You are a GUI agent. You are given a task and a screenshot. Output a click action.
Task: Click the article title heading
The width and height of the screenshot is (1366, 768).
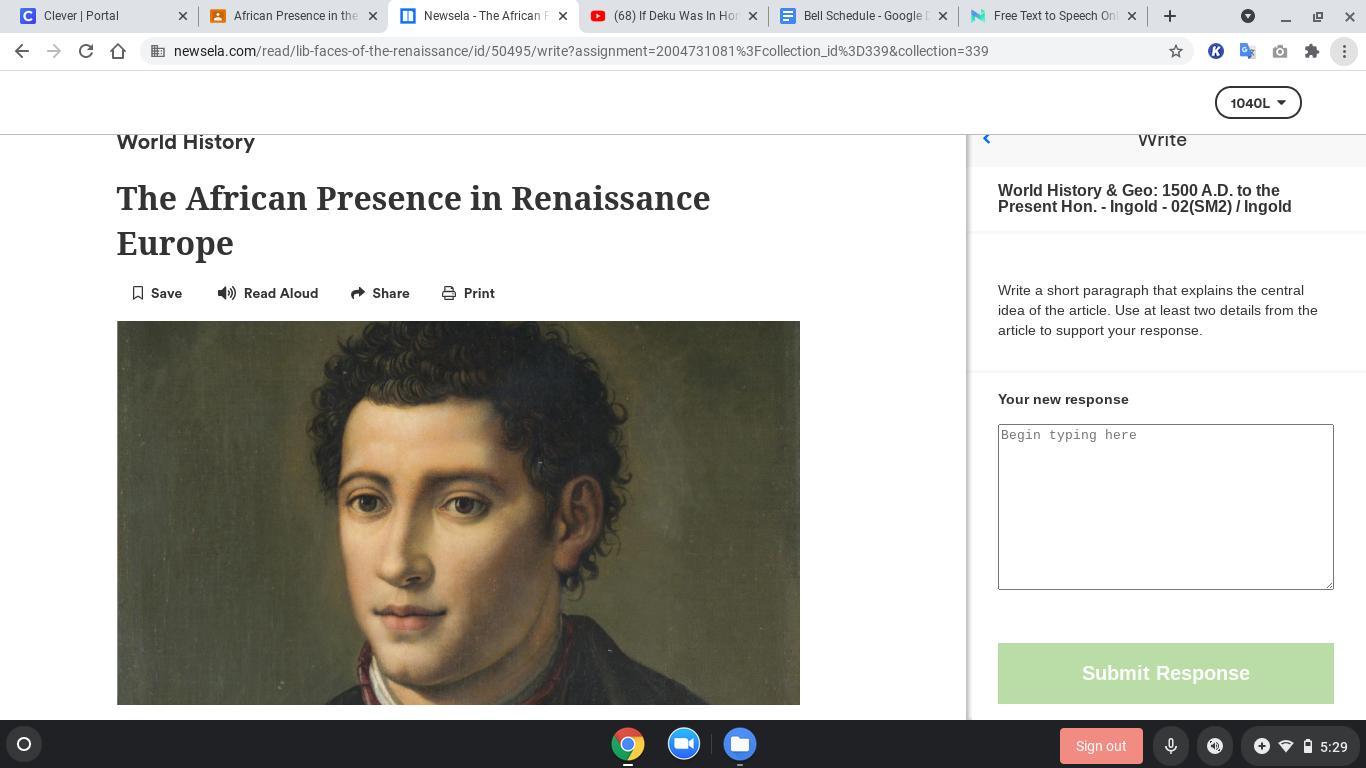coord(413,221)
